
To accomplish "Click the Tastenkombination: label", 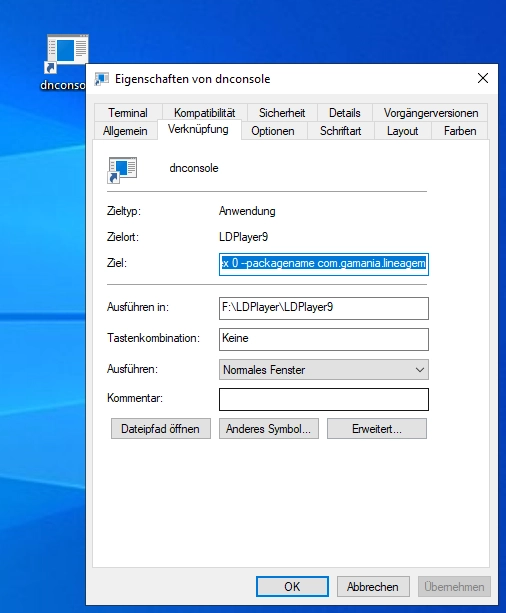I will coord(153,338).
